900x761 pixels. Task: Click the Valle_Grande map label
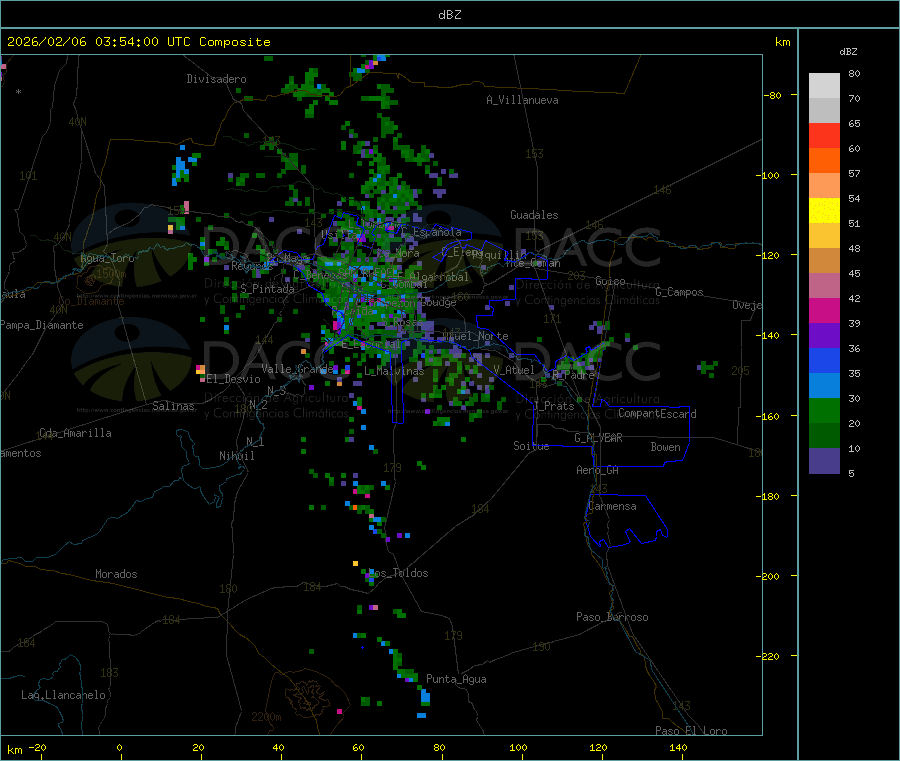point(297,368)
